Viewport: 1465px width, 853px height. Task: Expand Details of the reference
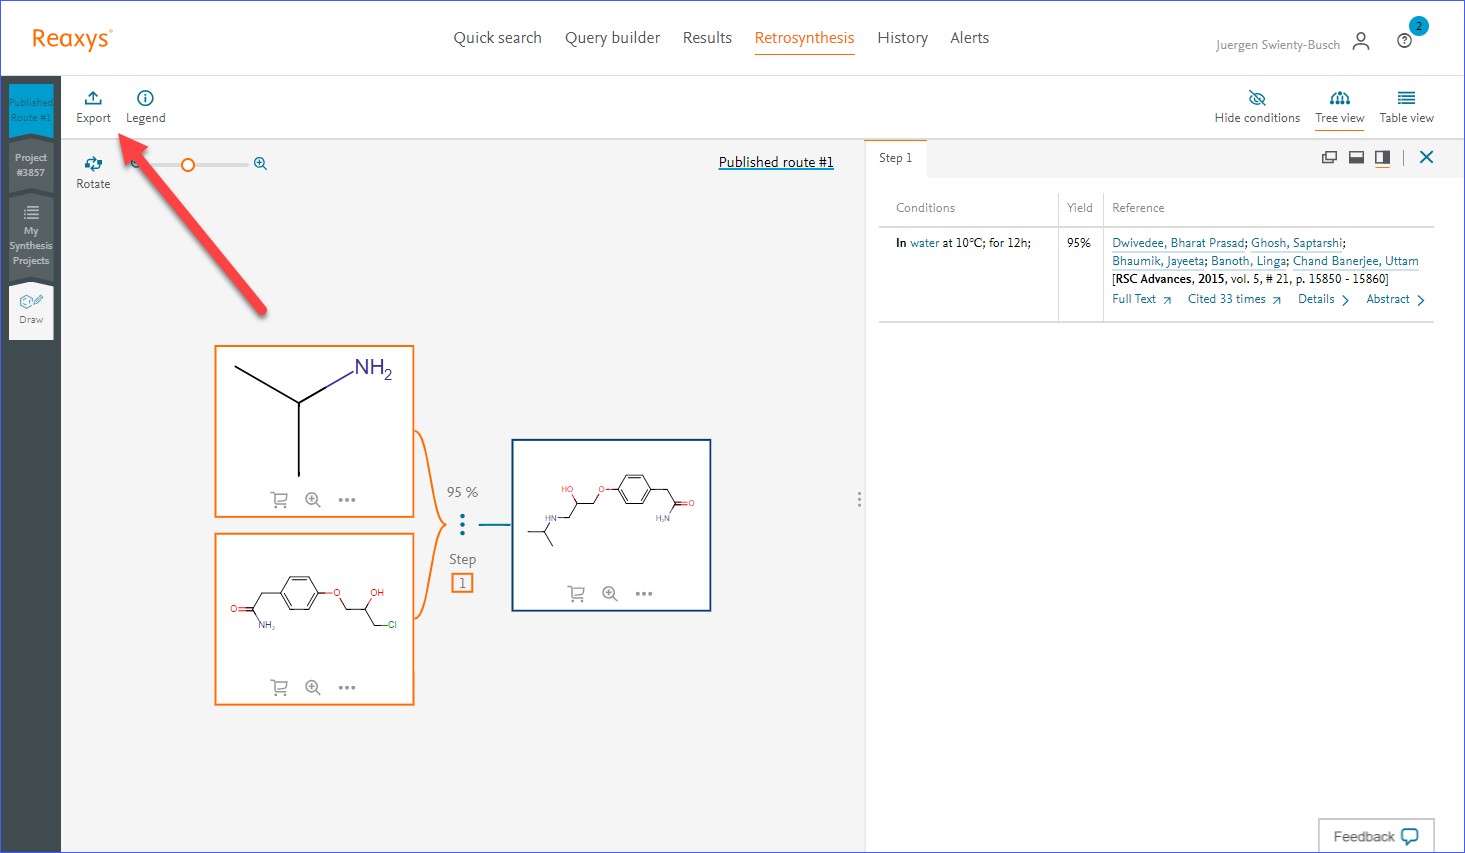click(1322, 300)
